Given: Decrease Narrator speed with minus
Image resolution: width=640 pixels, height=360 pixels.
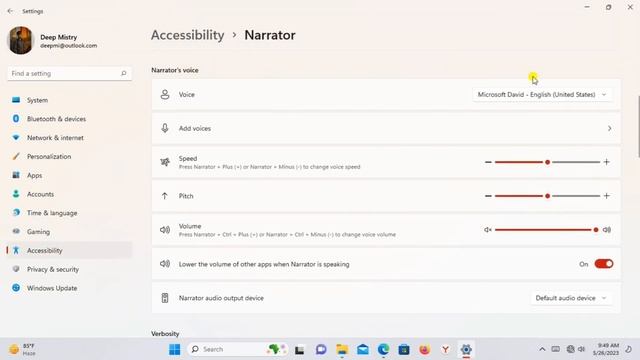Looking at the screenshot, I should tap(488, 162).
